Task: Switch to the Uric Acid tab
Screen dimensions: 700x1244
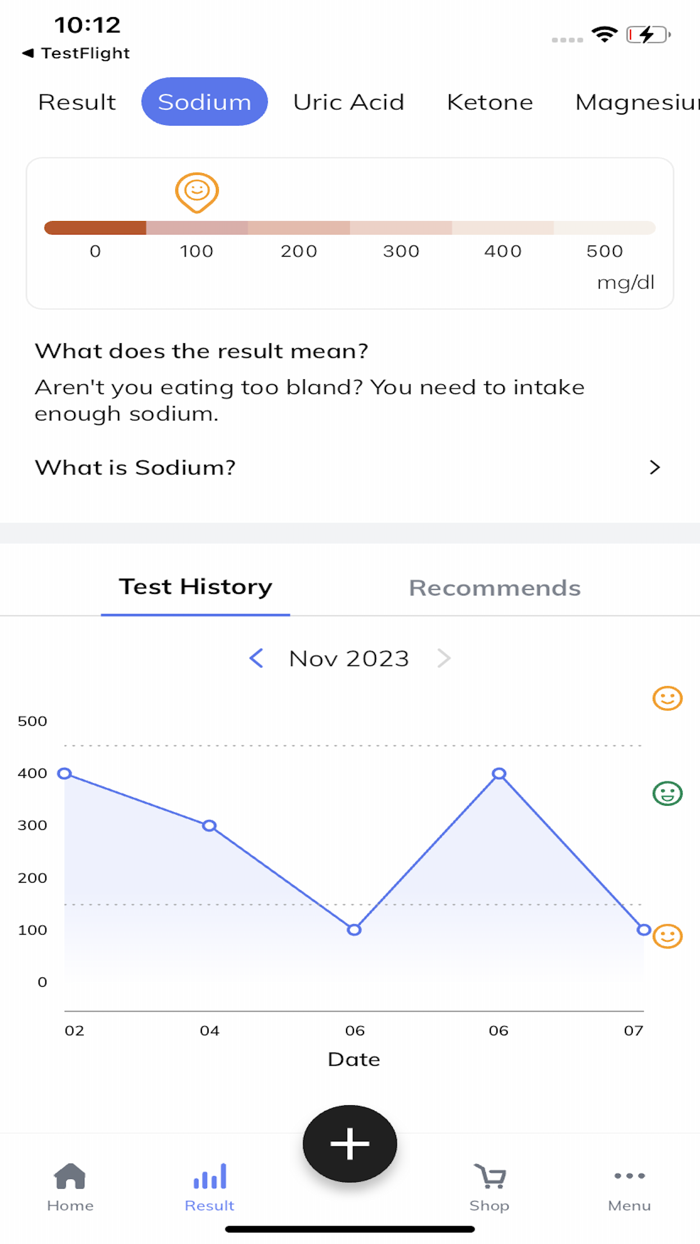Action: point(349,102)
